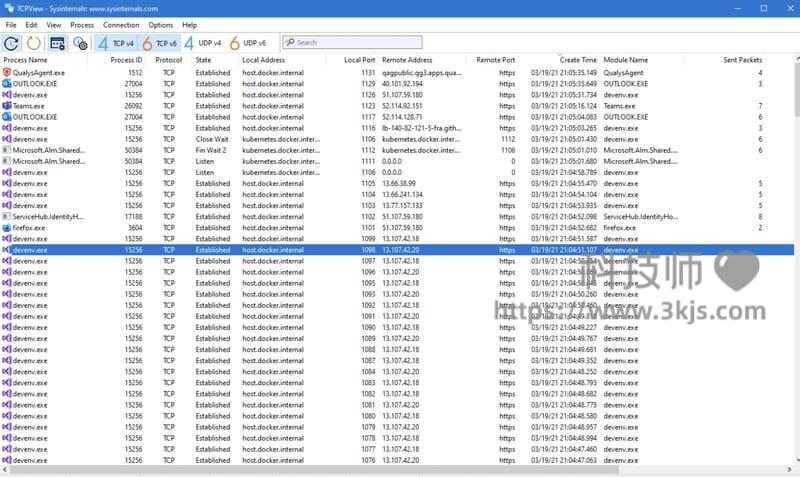Click the horizontal scrollbar thumb
This screenshot has height=477, width=800.
click(x=314, y=469)
